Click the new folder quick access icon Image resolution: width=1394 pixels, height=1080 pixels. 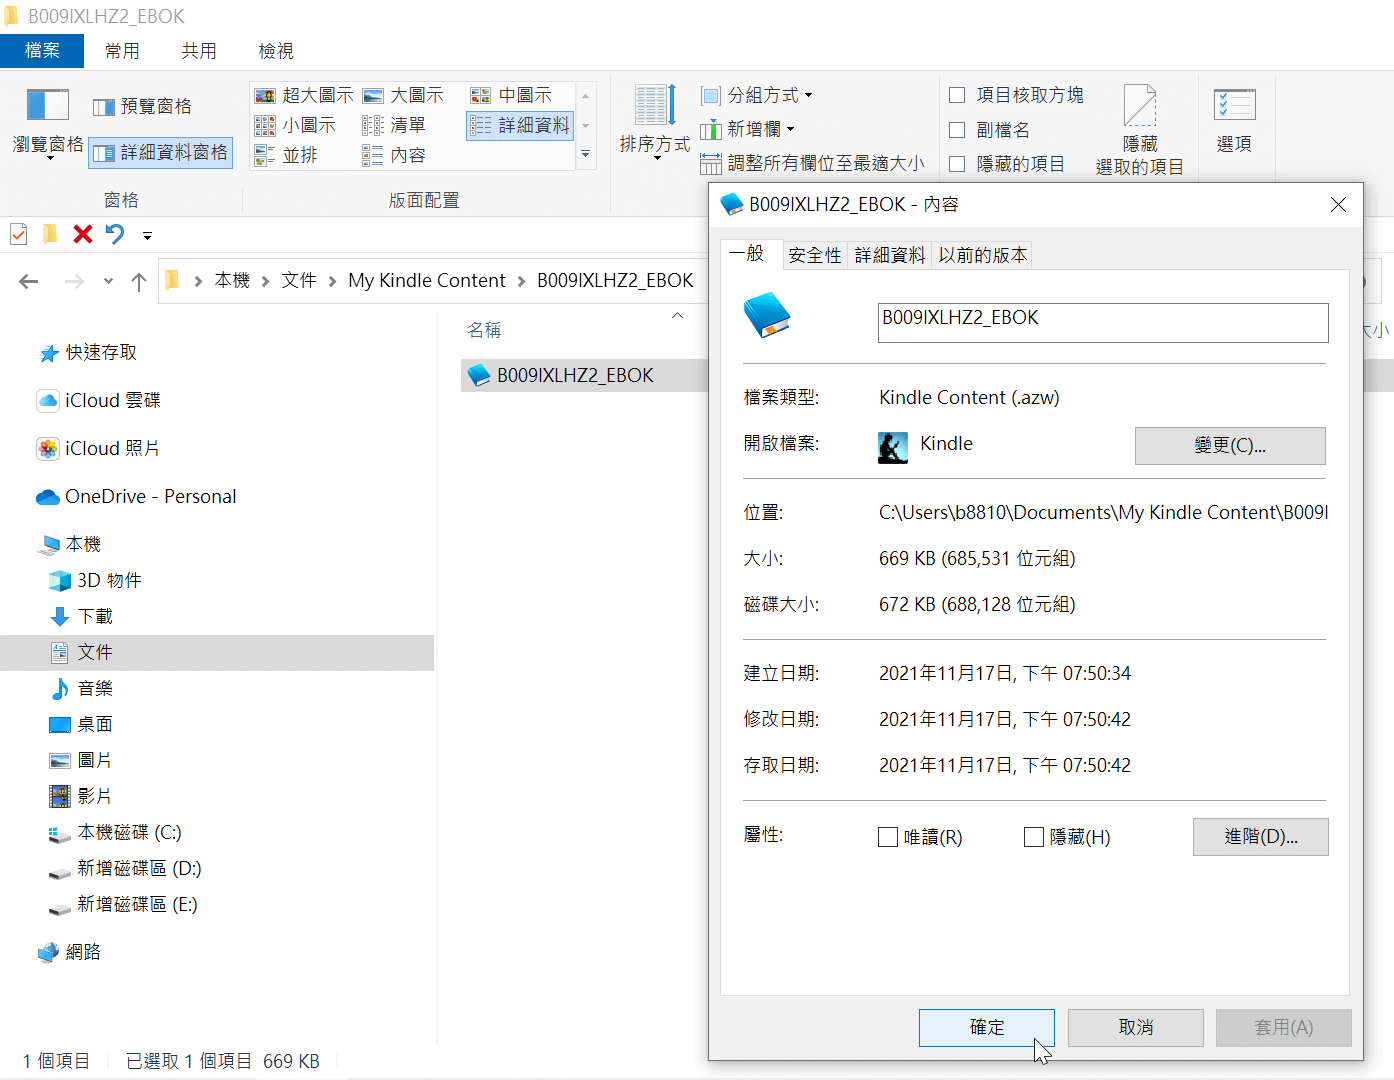50,234
